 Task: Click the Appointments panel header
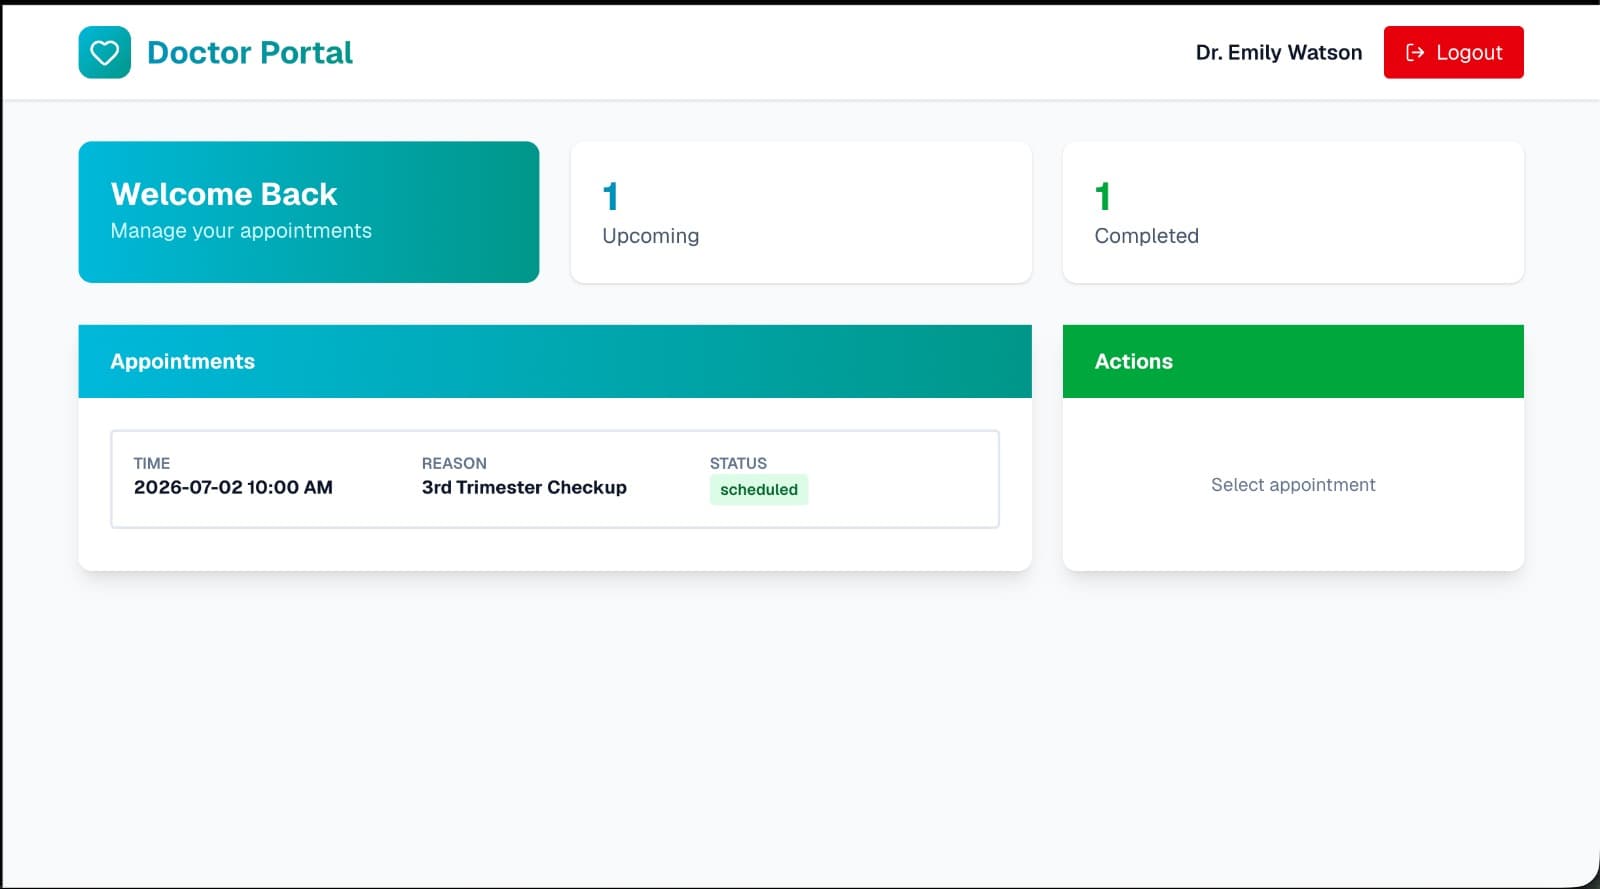[x=555, y=361]
